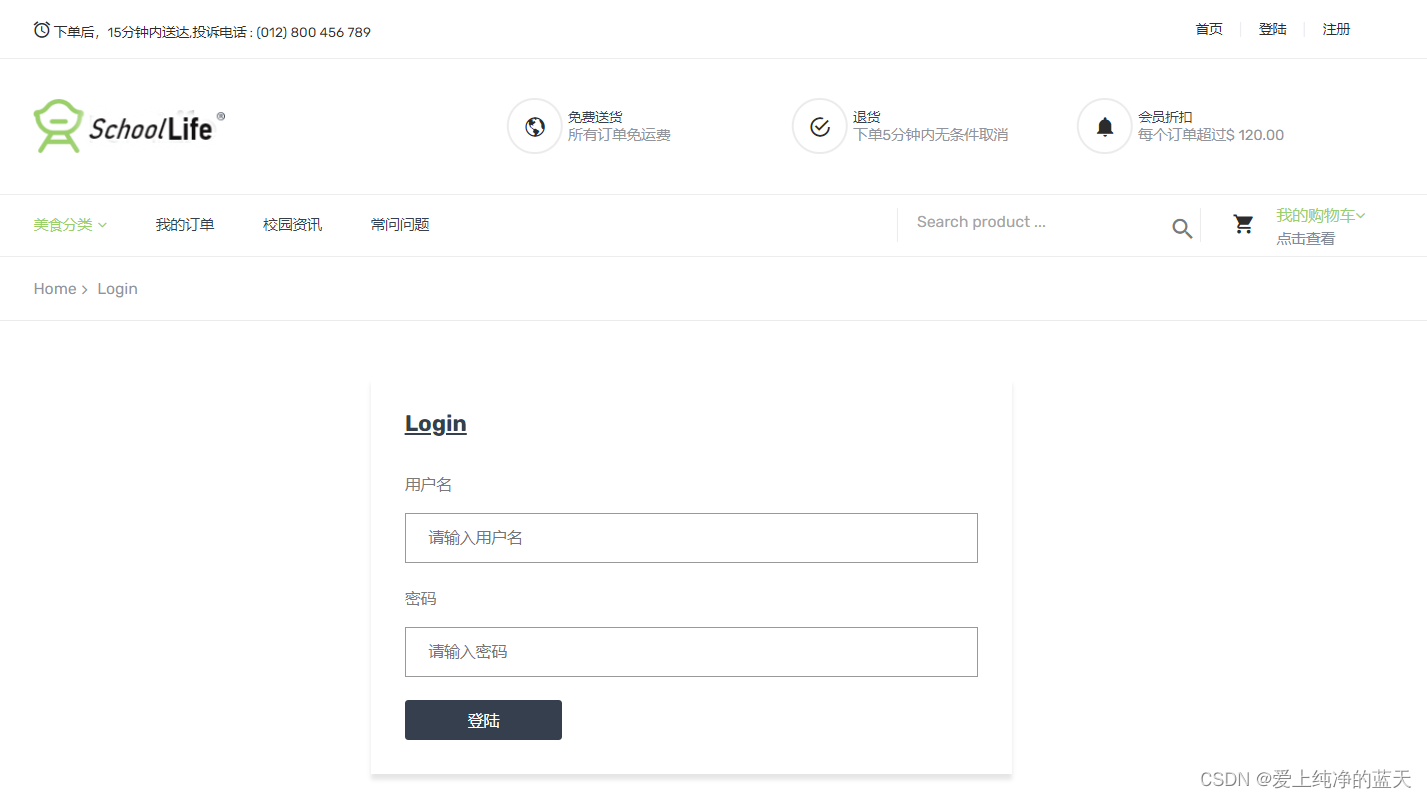Click the 每个订单超过$ 120.00 text
The height and width of the screenshot is (798, 1427).
tap(1211, 135)
